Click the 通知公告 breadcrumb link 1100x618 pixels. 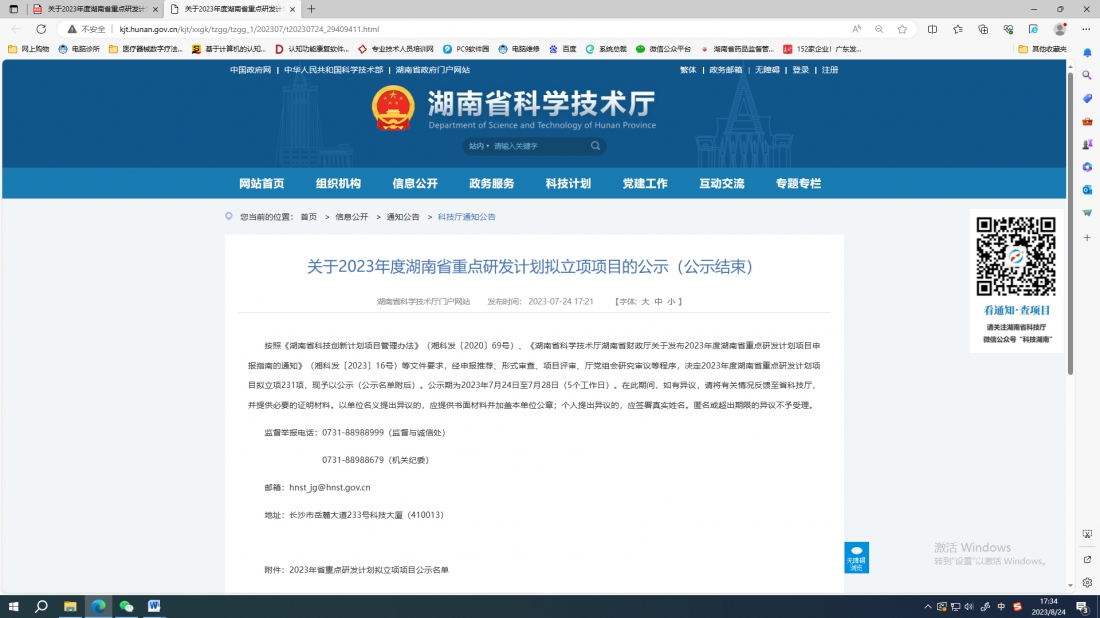click(x=403, y=217)
